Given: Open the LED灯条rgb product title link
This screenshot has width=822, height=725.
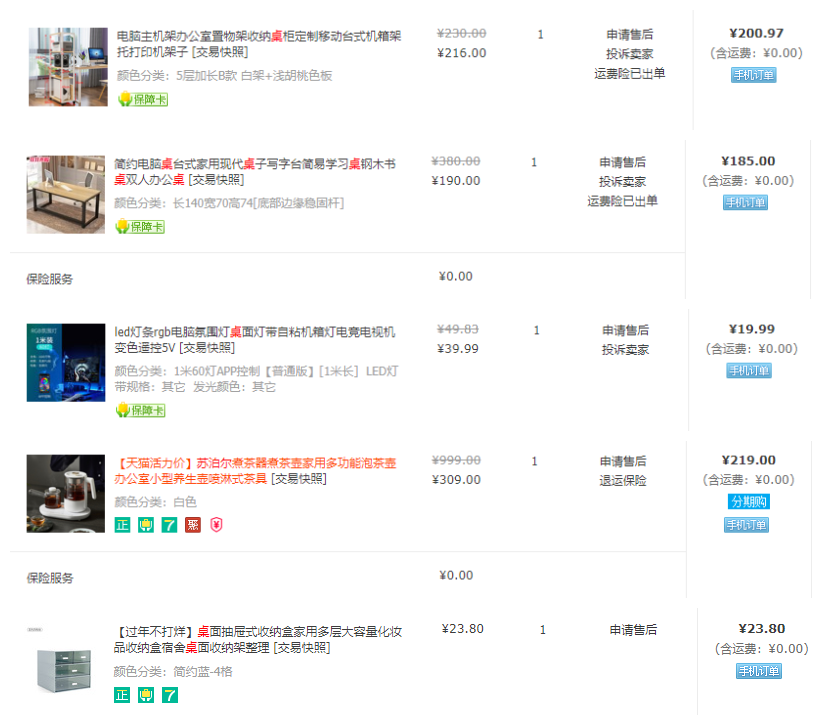Looking at the screenshot, I should coord(254,331).
